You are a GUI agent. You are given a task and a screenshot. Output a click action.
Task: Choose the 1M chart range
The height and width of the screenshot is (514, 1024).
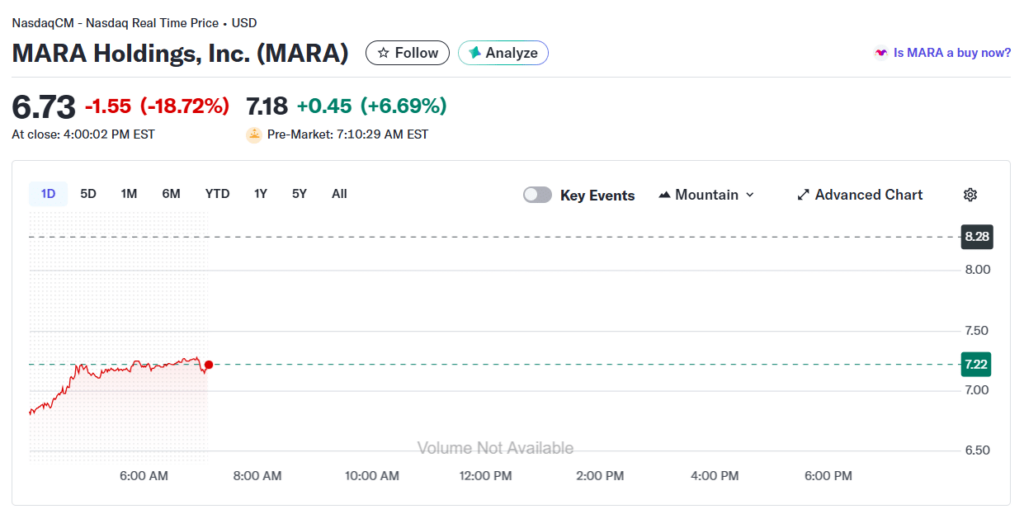click(x=129, y=194)
